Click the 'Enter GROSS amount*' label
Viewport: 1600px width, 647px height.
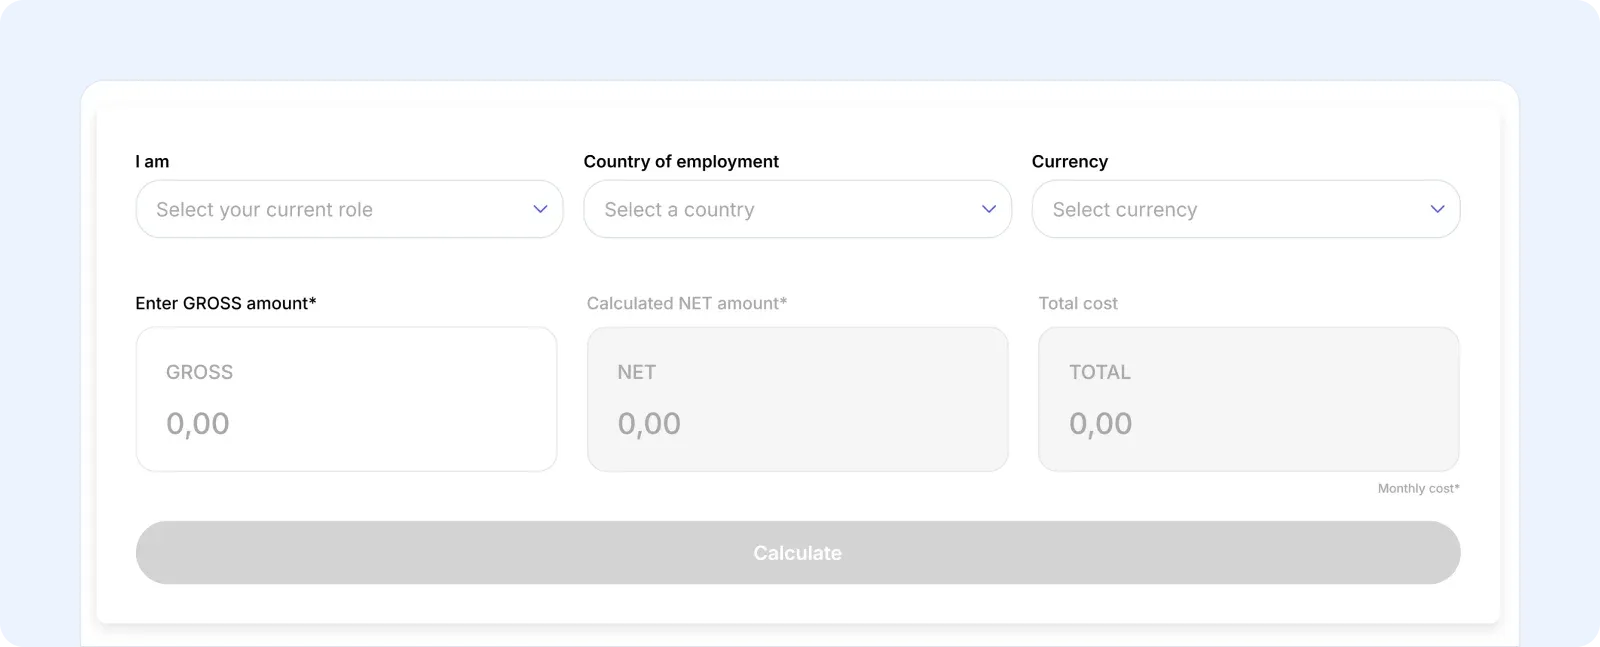tap(226, 303)
